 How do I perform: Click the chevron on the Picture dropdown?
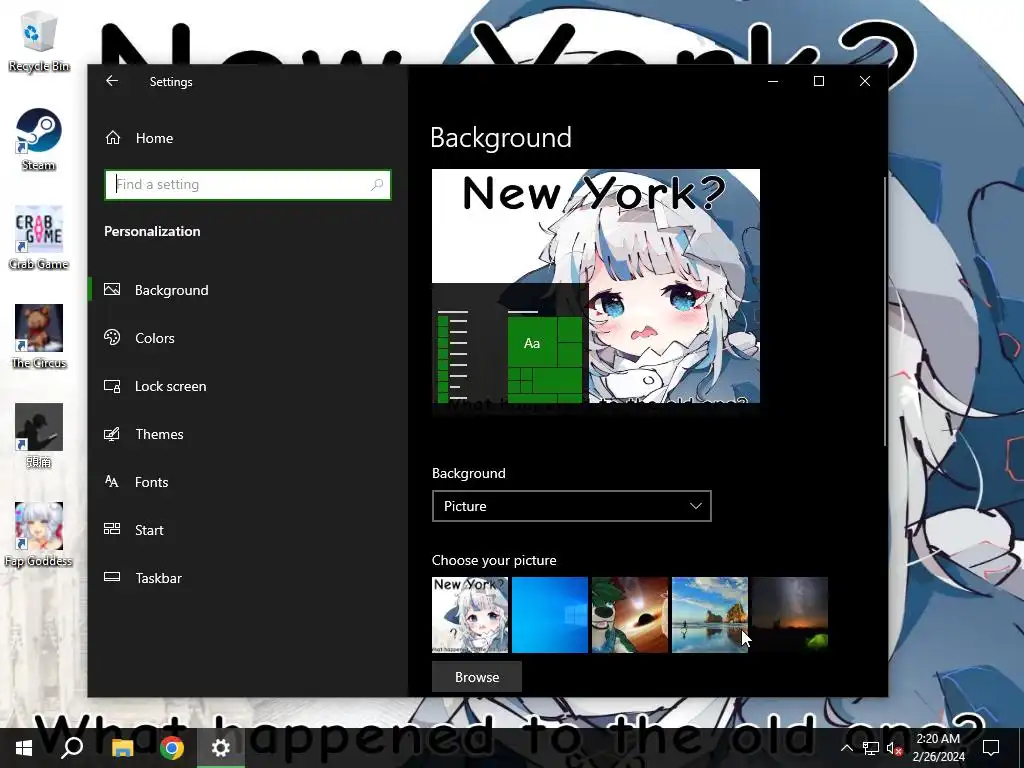[x=696, y=506]
